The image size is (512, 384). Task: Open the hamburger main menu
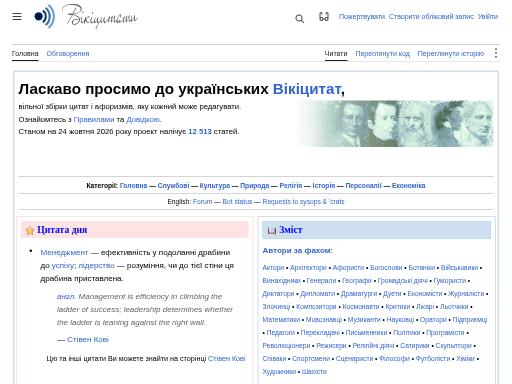point(17,16)
